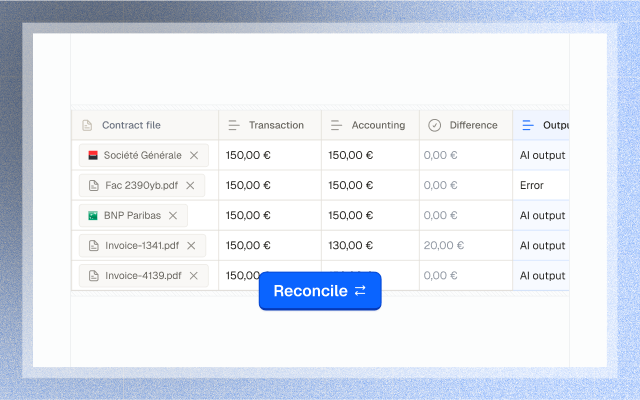Open the BNP Paribas file chip
The height and width of the screenshot is (400, 640).
coord(132,216)
